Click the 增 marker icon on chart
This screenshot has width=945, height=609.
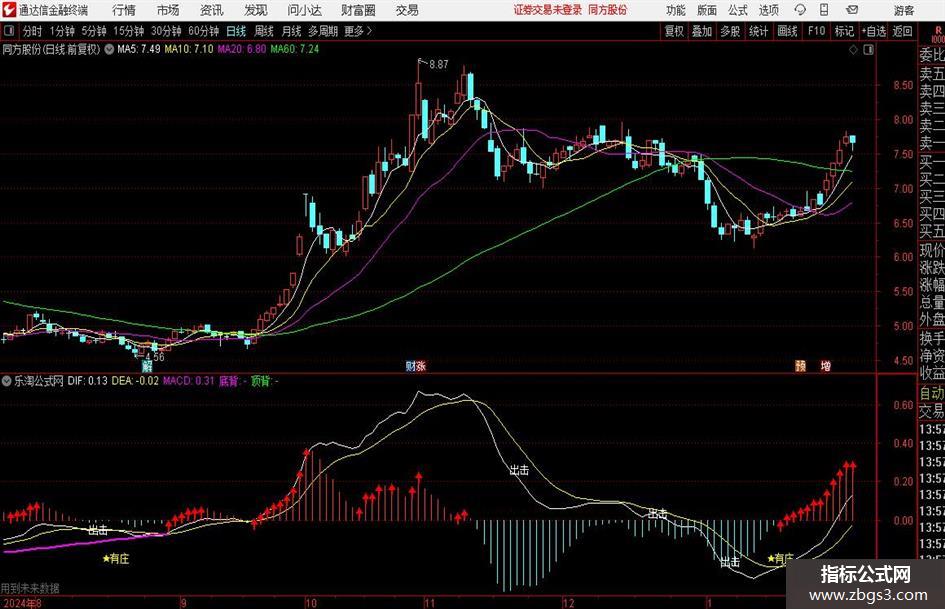coord(826,365)
